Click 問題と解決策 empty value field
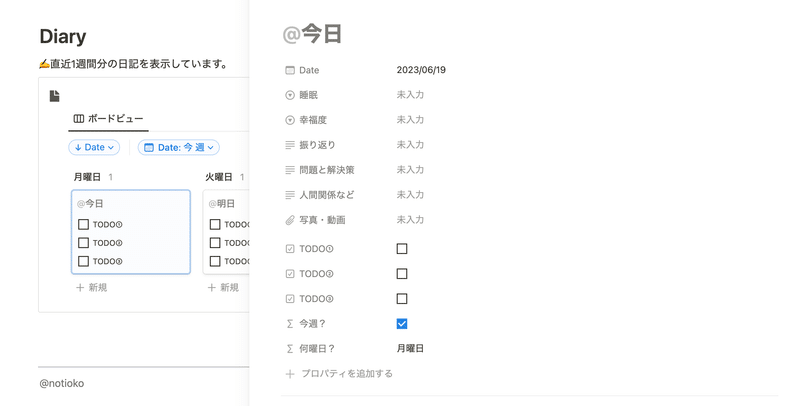The height and width of the screenshot is (406, 800). 410,170
